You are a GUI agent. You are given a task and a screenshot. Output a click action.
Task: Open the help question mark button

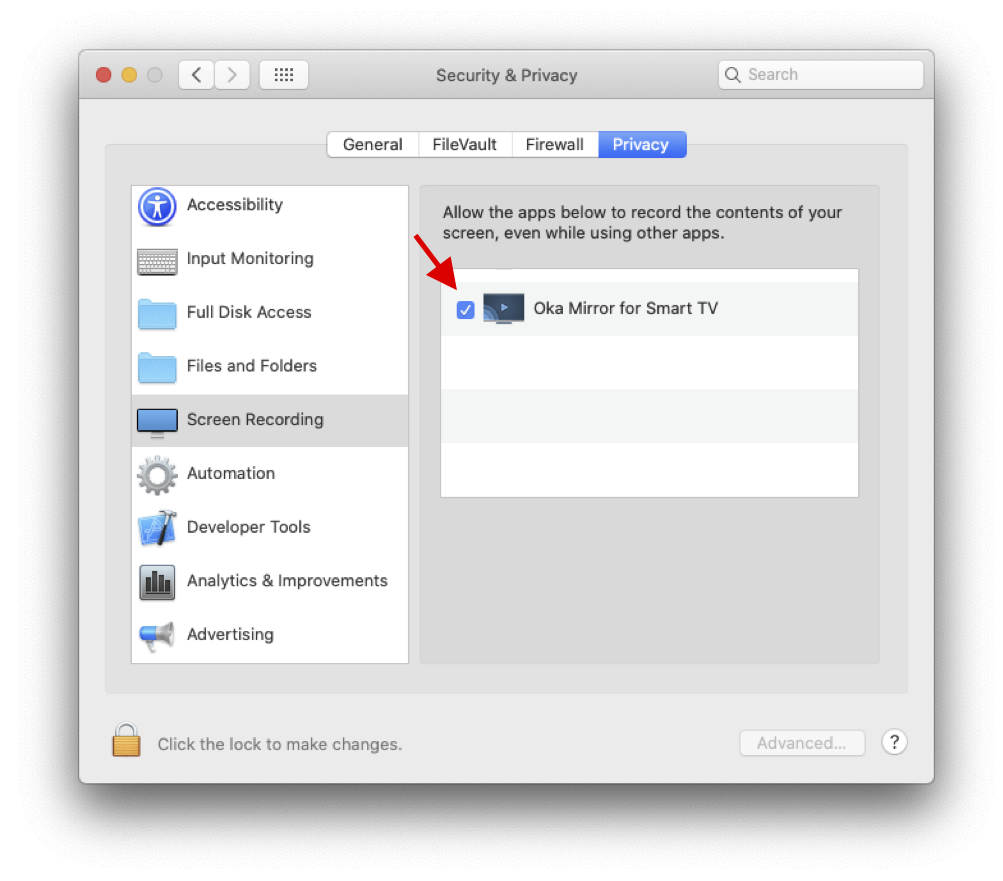point(894,742)
